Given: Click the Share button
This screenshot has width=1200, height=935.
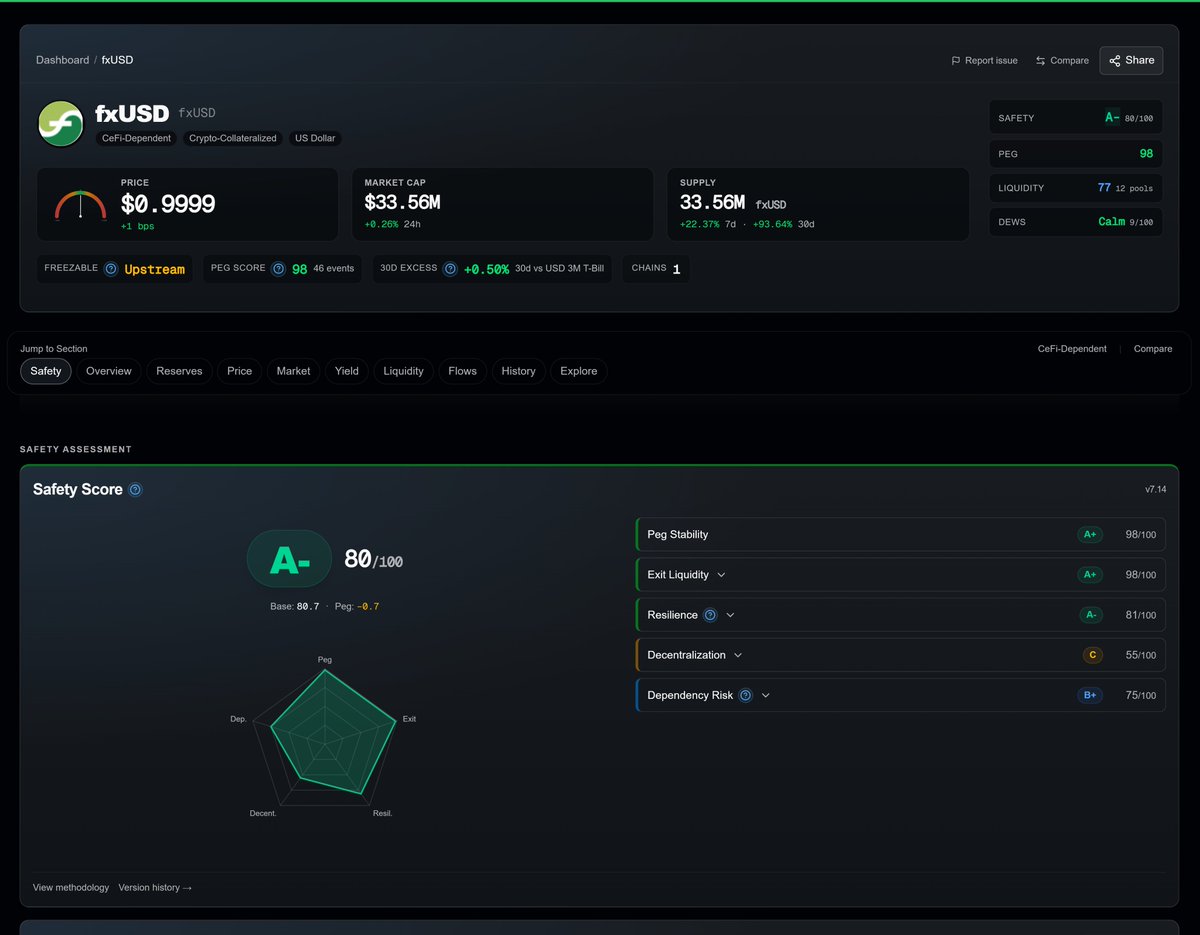Looking at the screenshot, I should (1131, 61).
